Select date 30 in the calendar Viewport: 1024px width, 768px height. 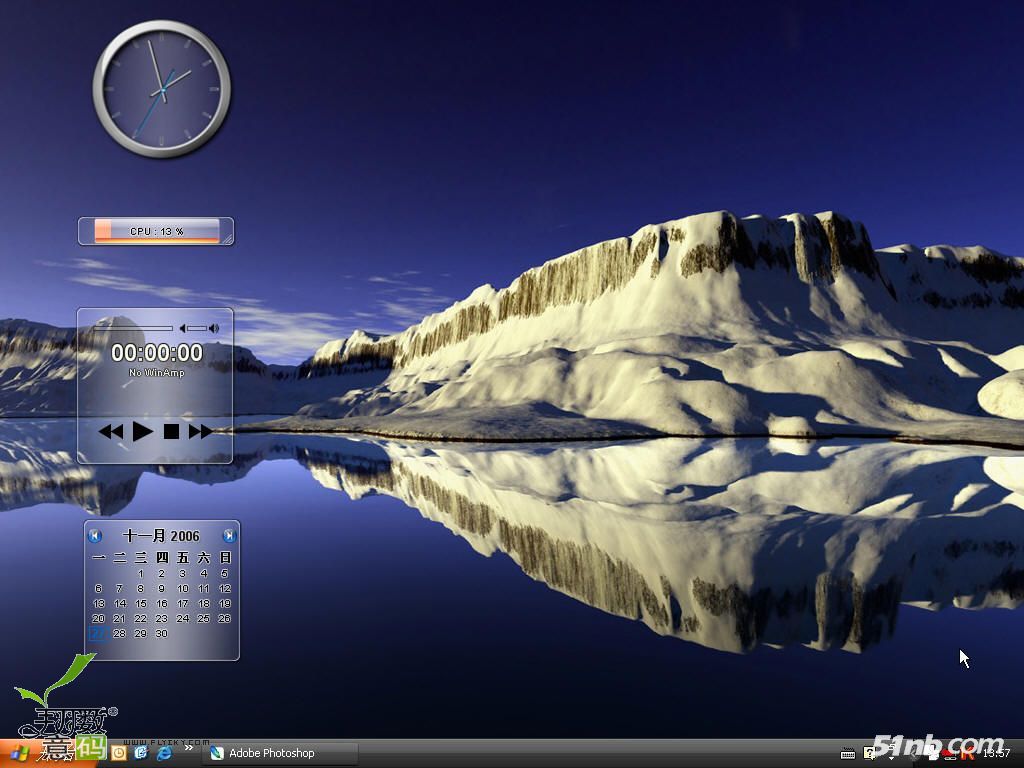click(x=161, y=633)
